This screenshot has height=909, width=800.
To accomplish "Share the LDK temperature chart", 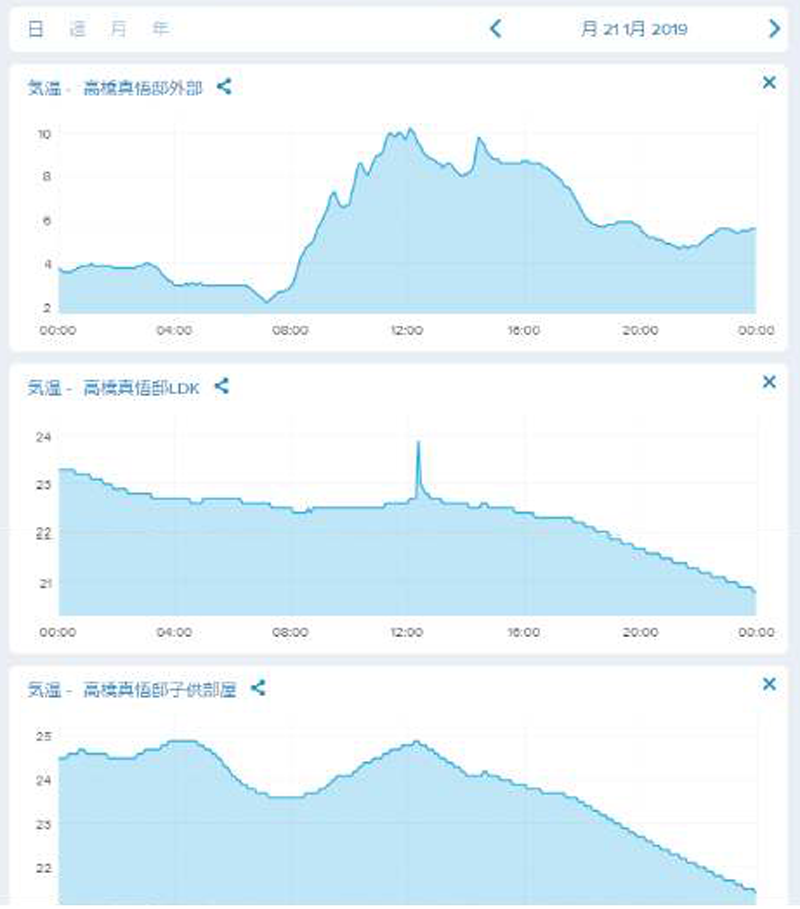I will [222, 386].
